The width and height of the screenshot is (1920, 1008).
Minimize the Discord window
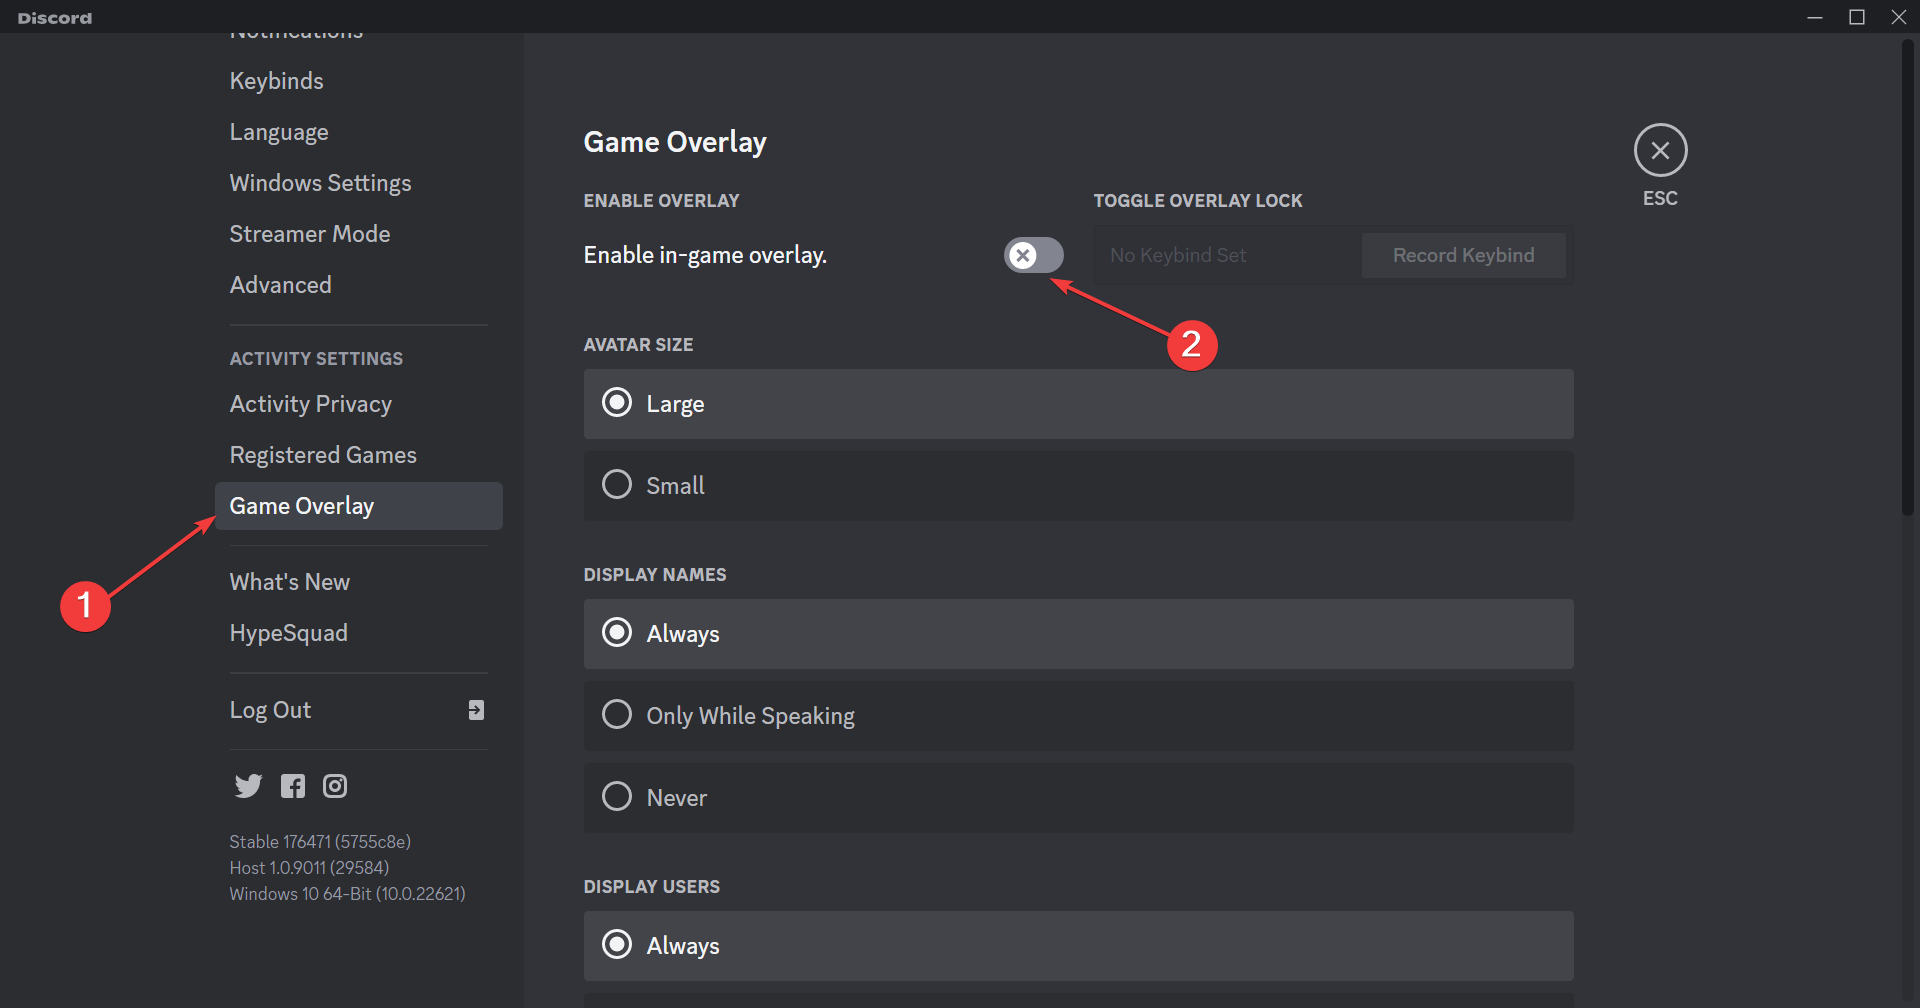click(1815, 17)
